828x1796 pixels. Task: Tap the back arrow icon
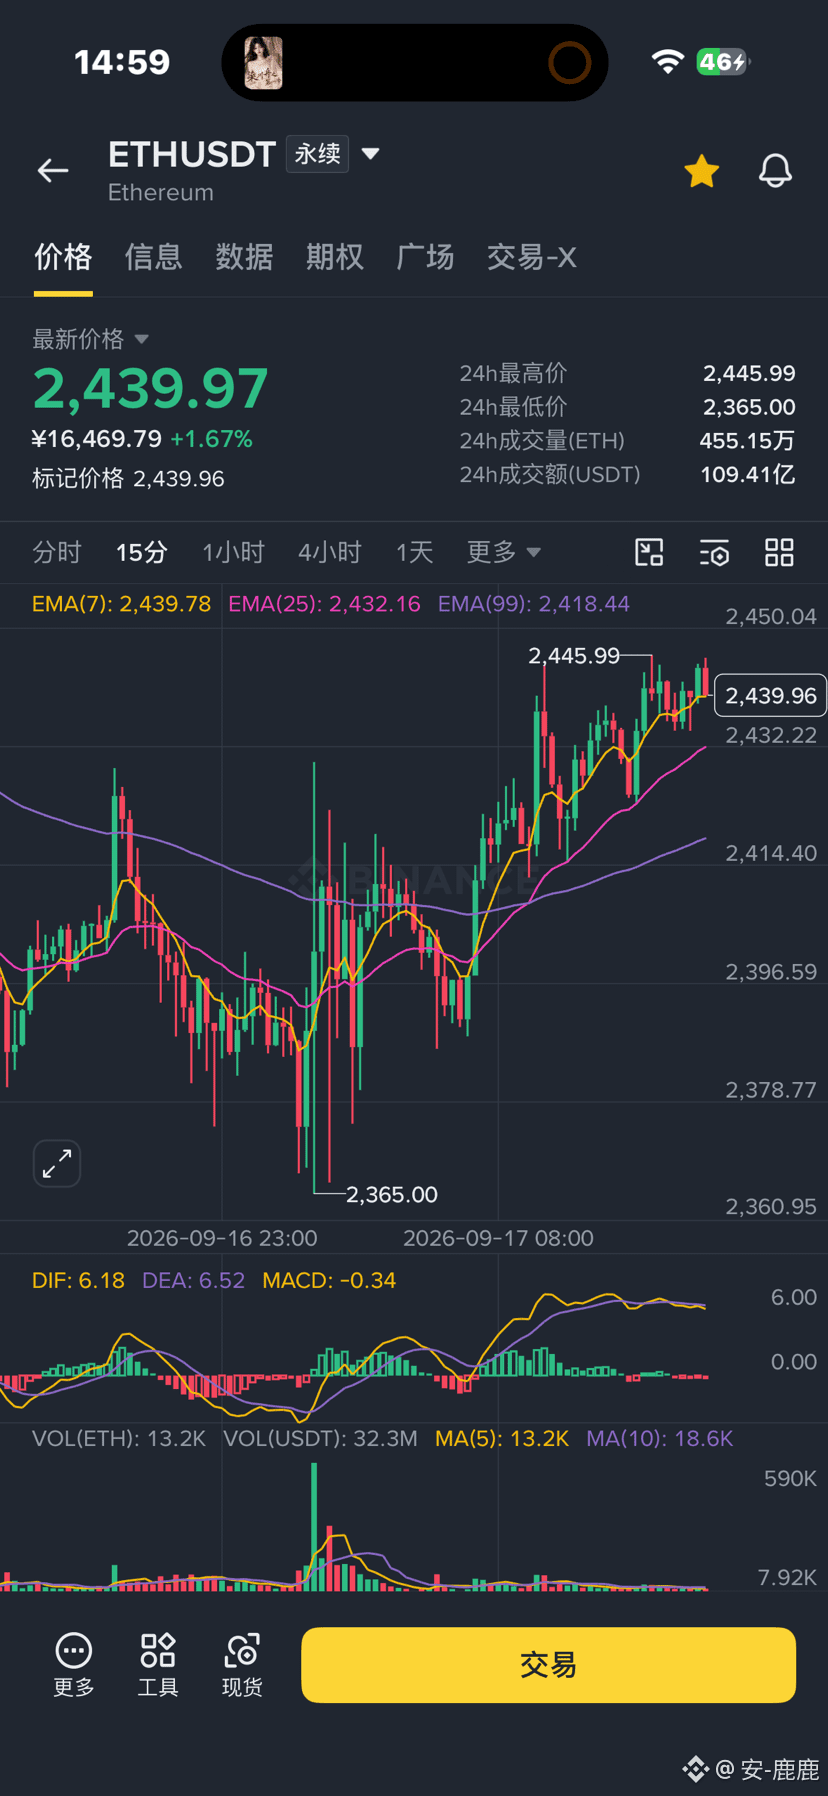(x=53, y=171)
